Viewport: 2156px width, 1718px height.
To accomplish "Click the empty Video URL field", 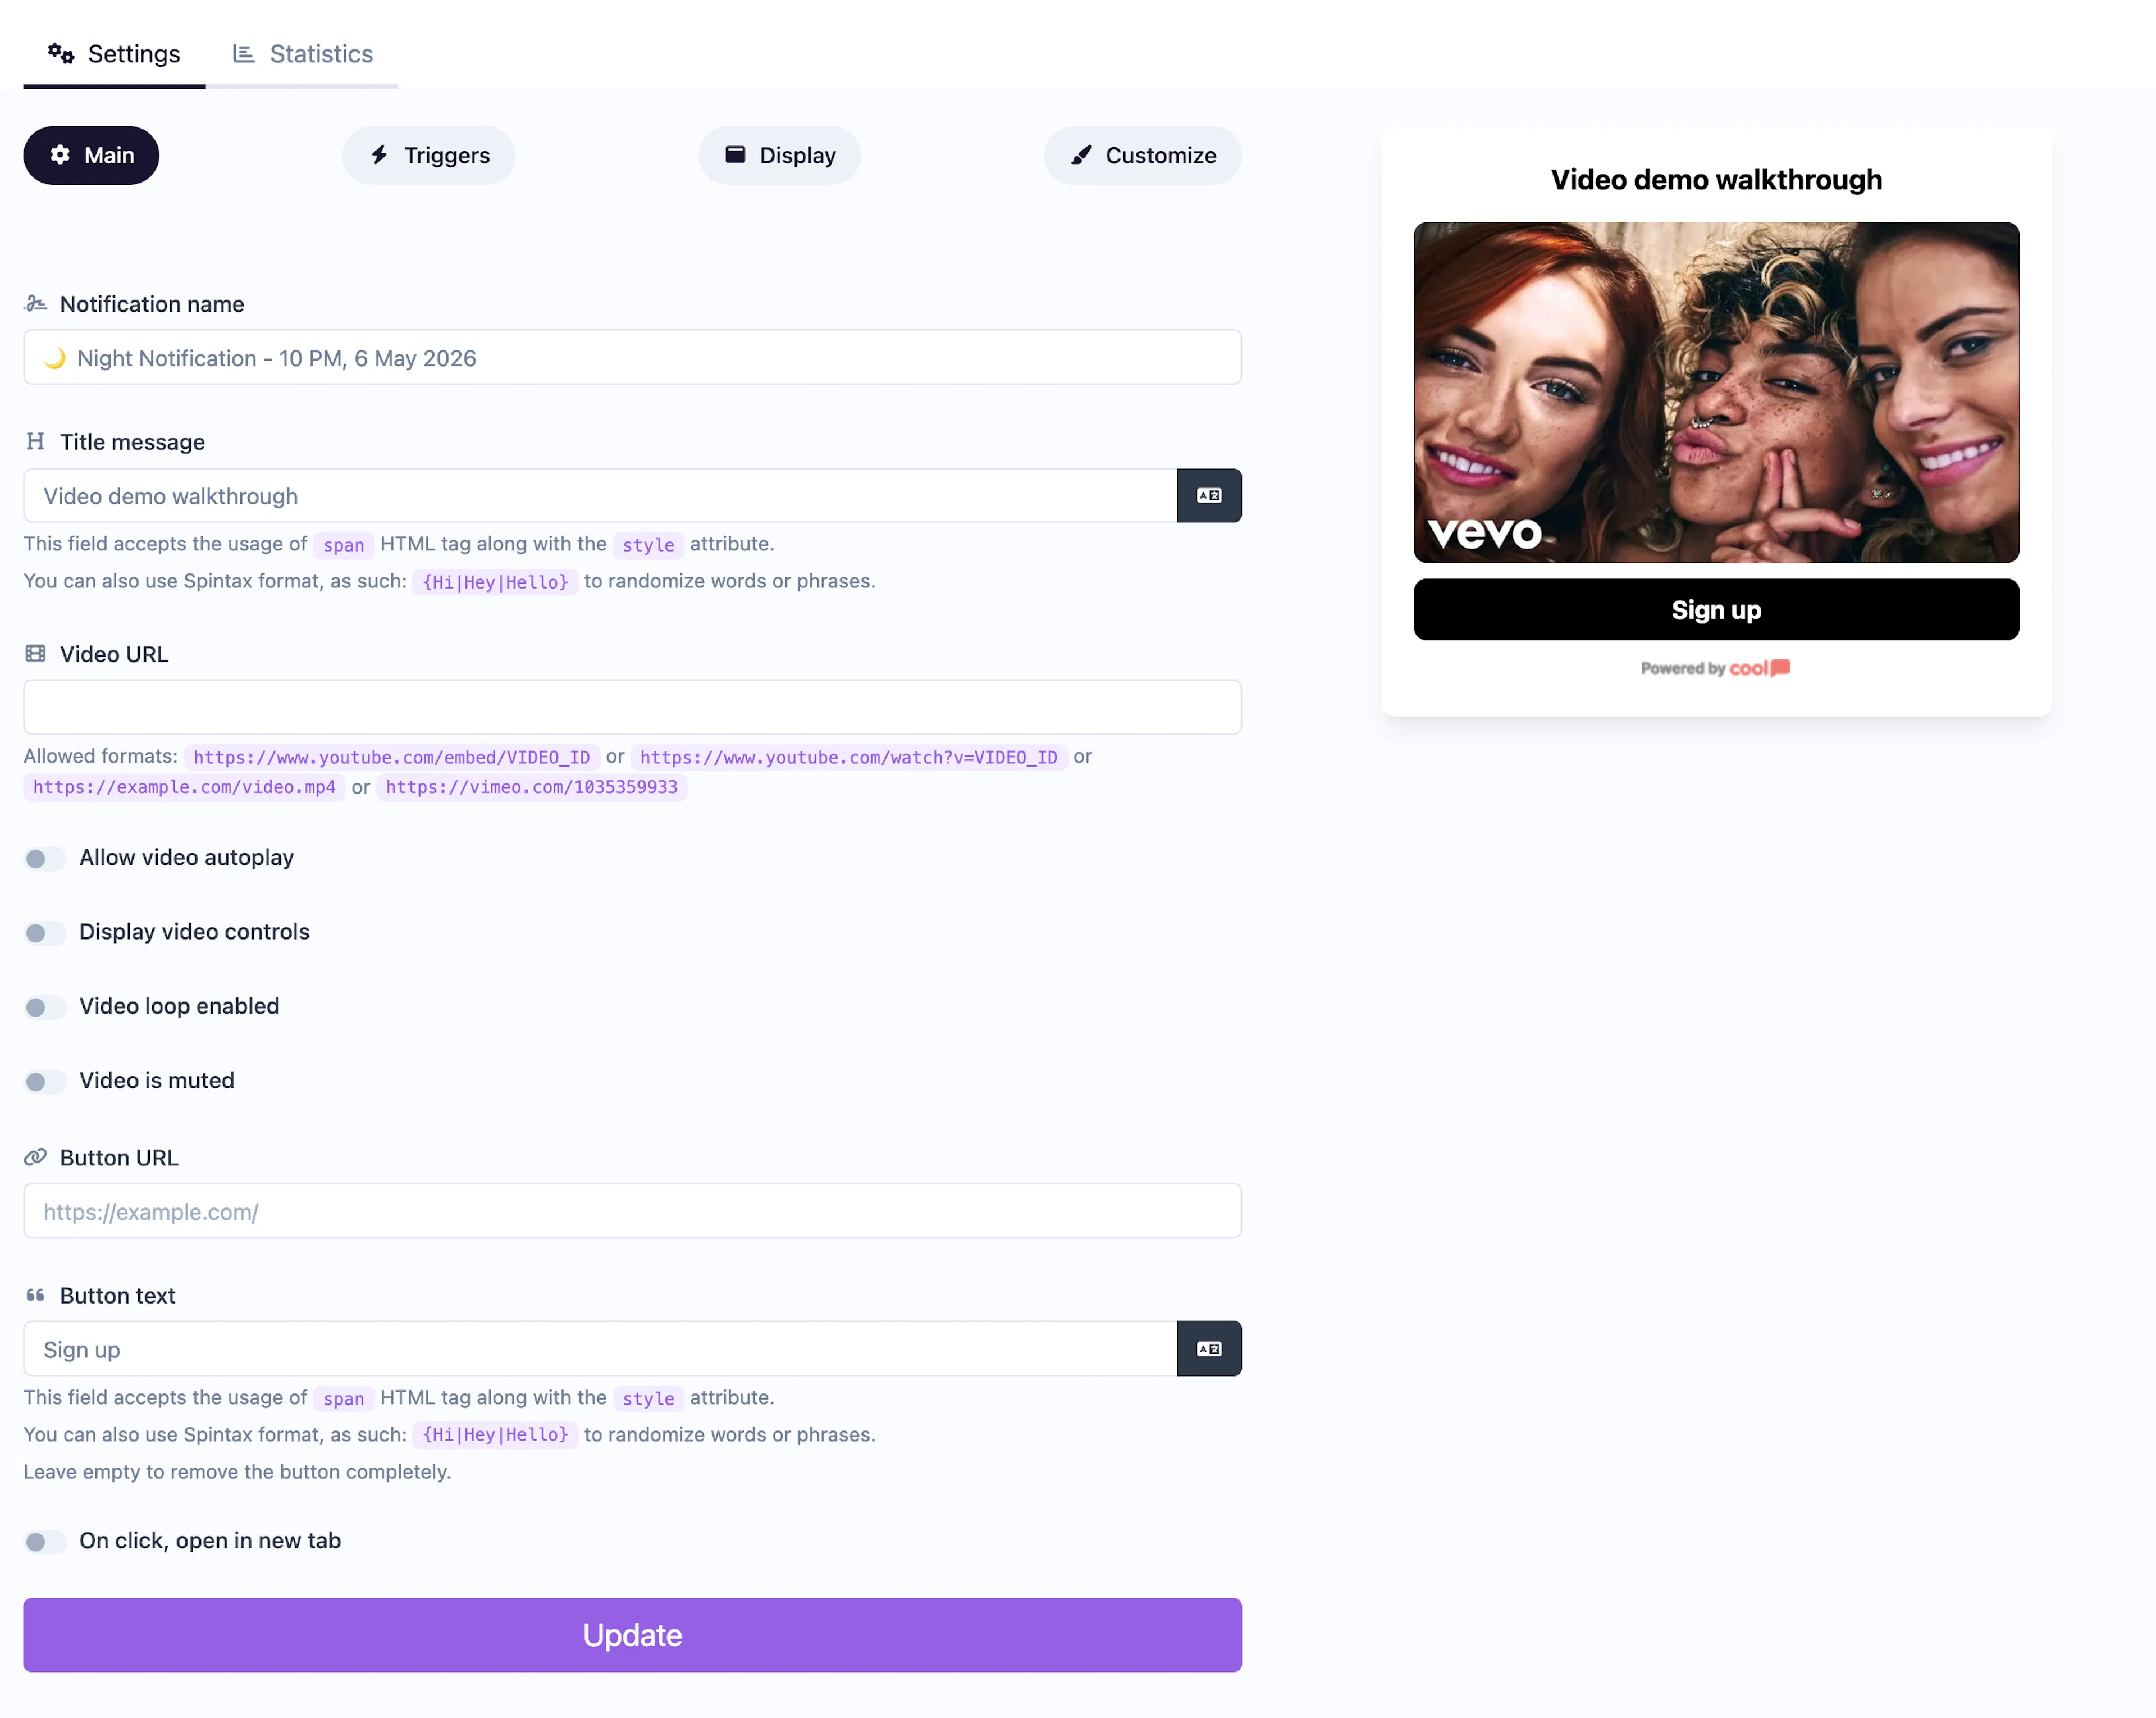I will coord(632,707).
